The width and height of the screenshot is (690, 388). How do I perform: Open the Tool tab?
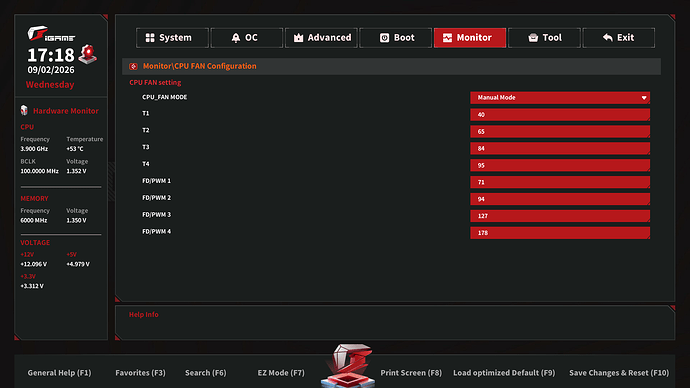pos(544,38)
